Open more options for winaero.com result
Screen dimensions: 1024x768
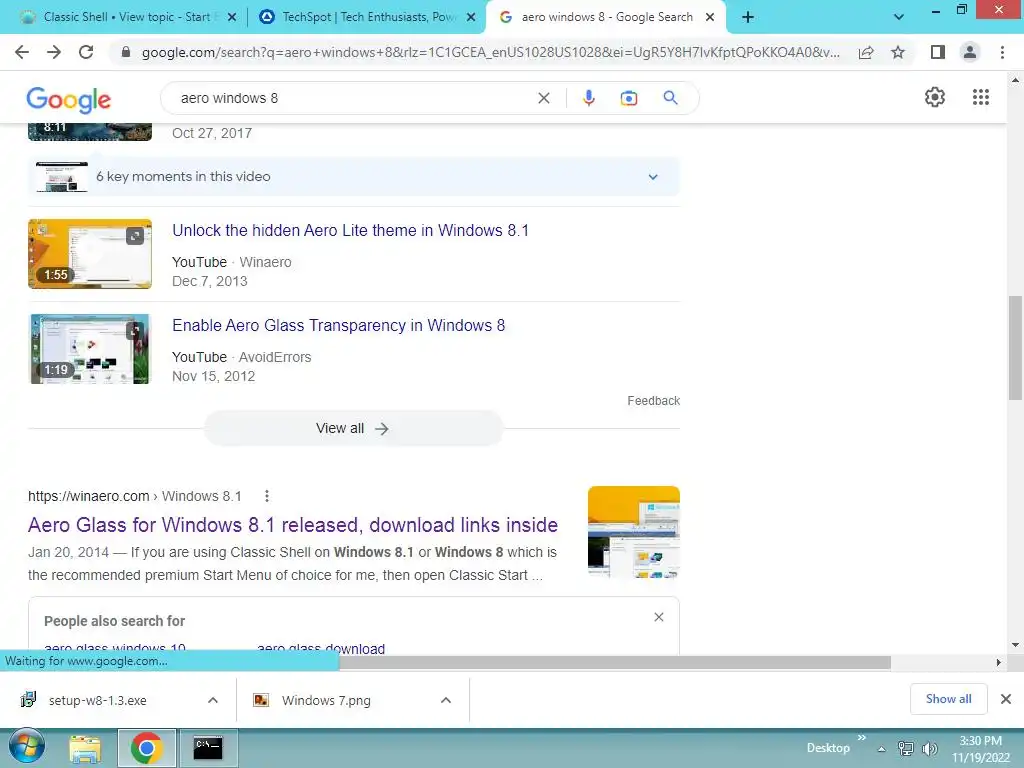coord(266,496)
